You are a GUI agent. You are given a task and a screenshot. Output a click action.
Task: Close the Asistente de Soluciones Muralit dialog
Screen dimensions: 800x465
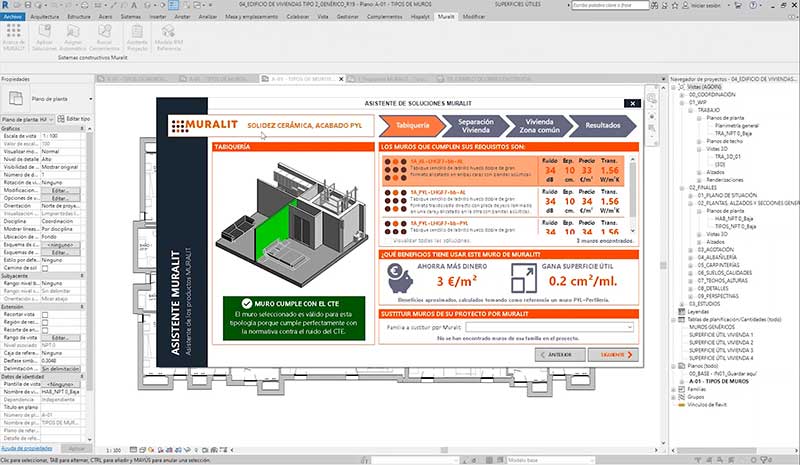click(x=633, y=103)
